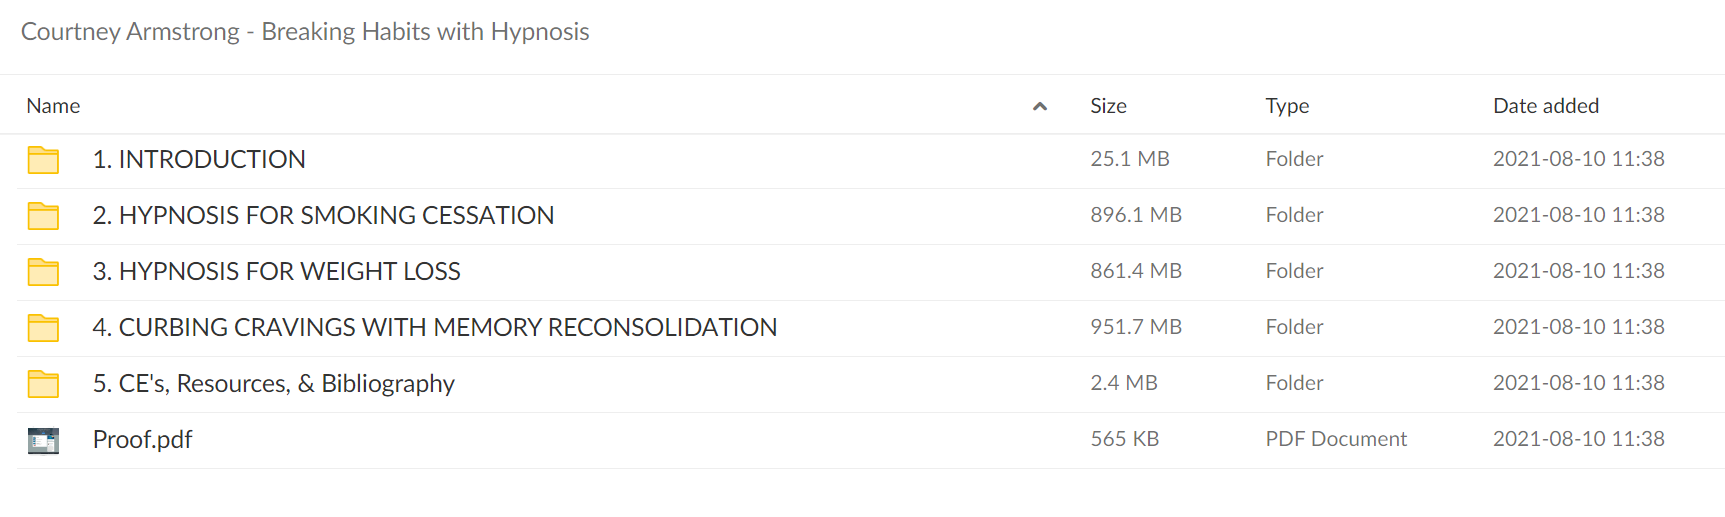The image size is (1725, 517).
Task: Select the 951.7 MB size cell
Action: click(x=1136, y=327)
